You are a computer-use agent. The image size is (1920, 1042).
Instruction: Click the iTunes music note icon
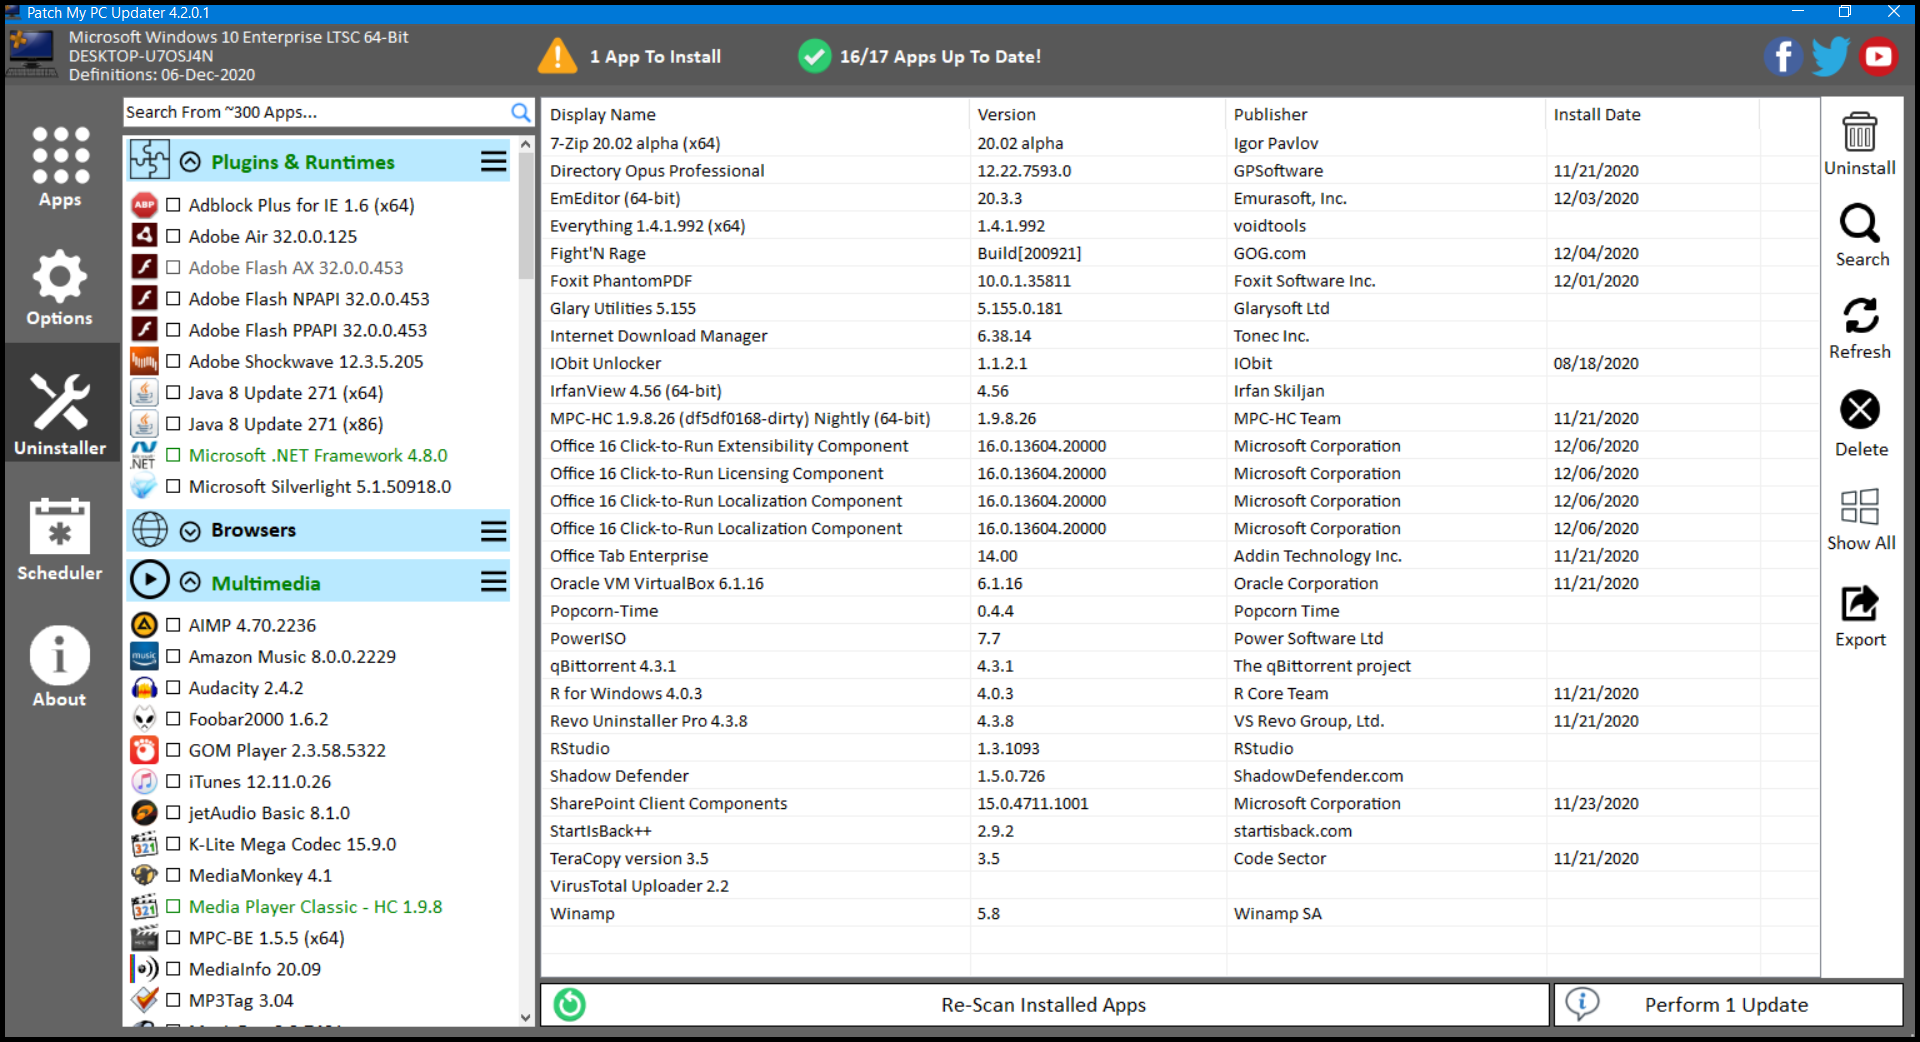145,781
